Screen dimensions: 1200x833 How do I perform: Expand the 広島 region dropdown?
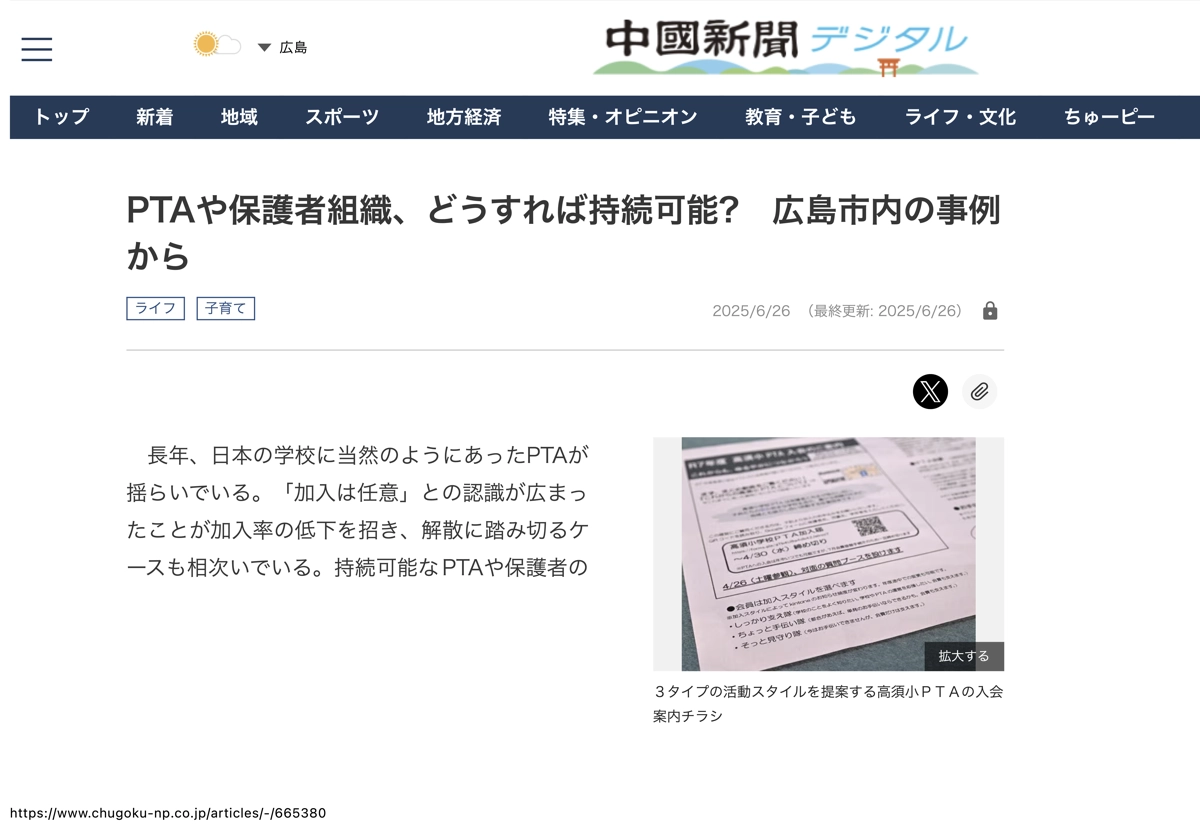point(283,47)
